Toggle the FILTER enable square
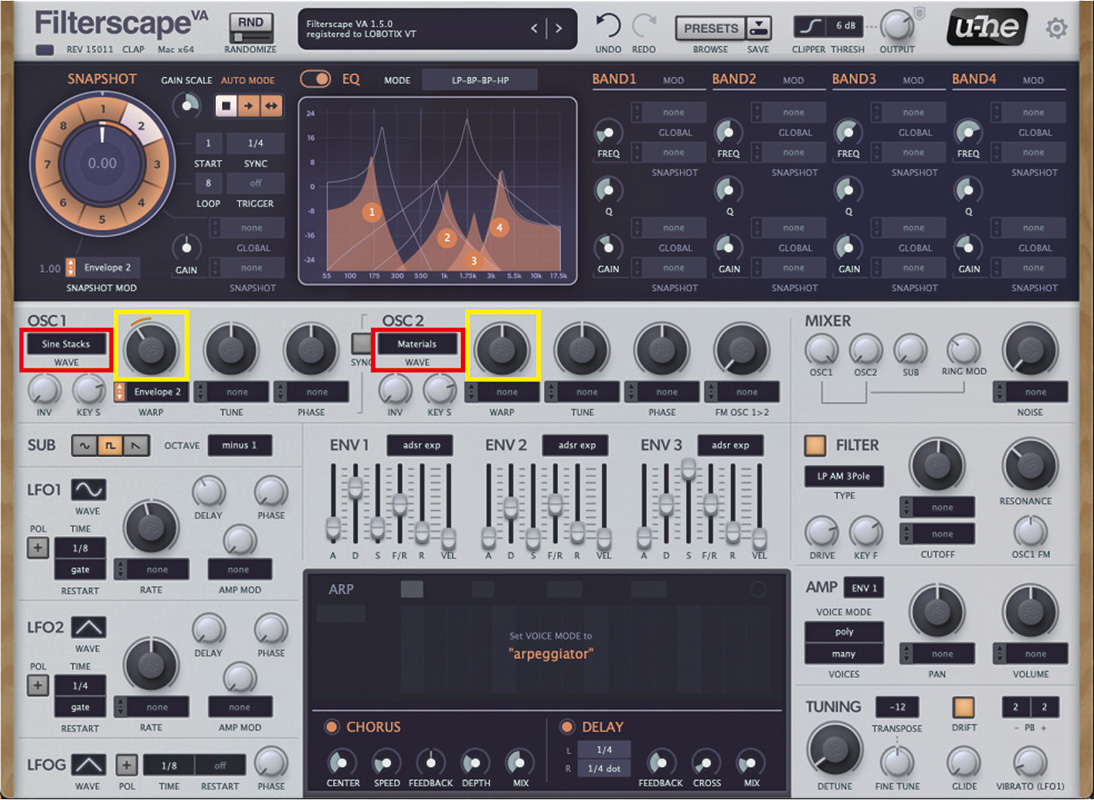1094x800 pixels. 815,445
